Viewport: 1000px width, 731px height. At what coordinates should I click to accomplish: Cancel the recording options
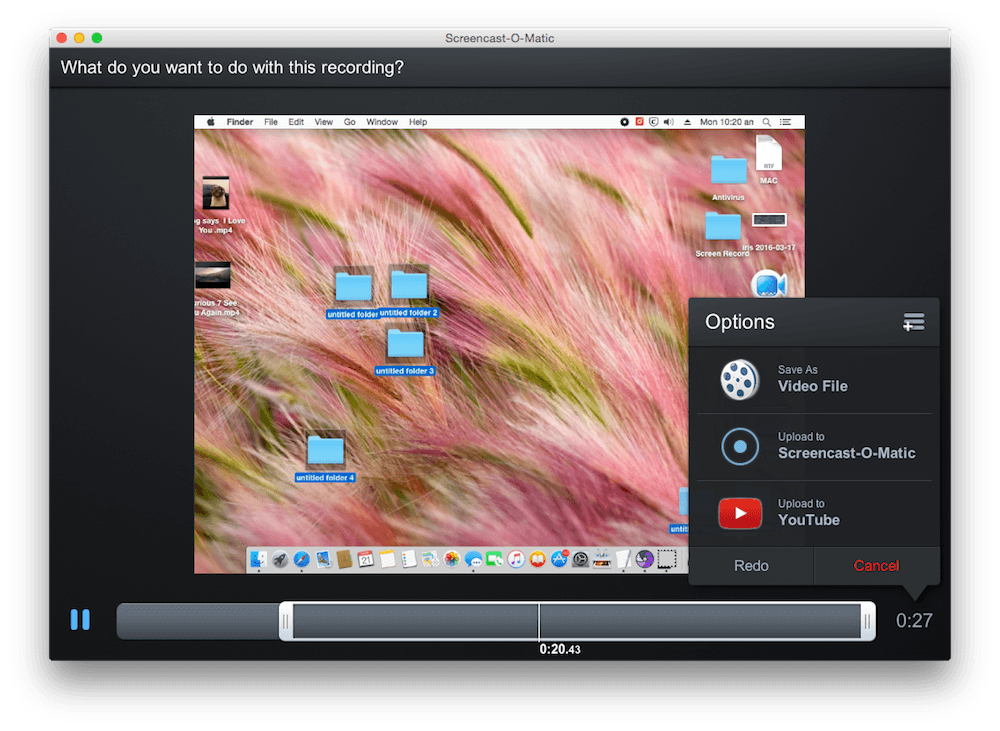point(876,566)
